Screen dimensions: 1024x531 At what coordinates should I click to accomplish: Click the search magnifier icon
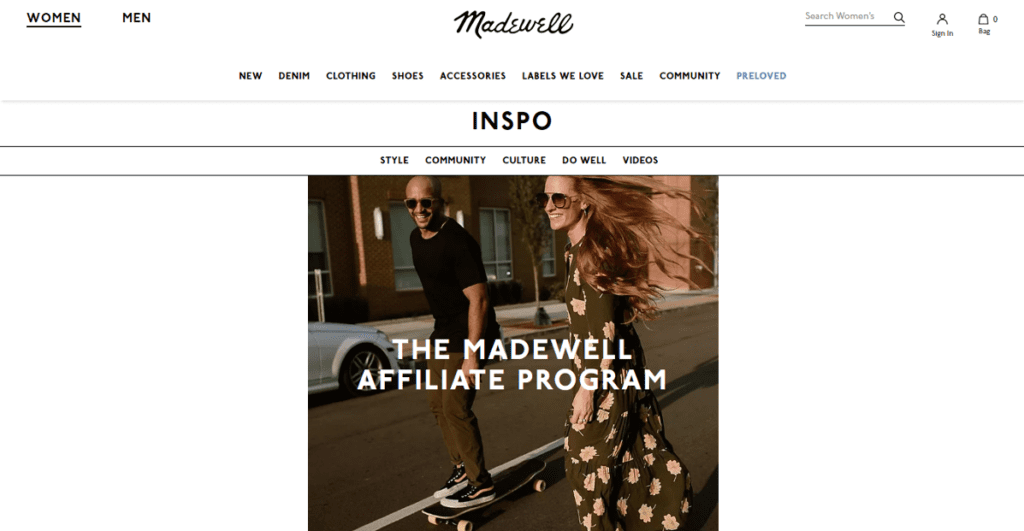(899, 18)
